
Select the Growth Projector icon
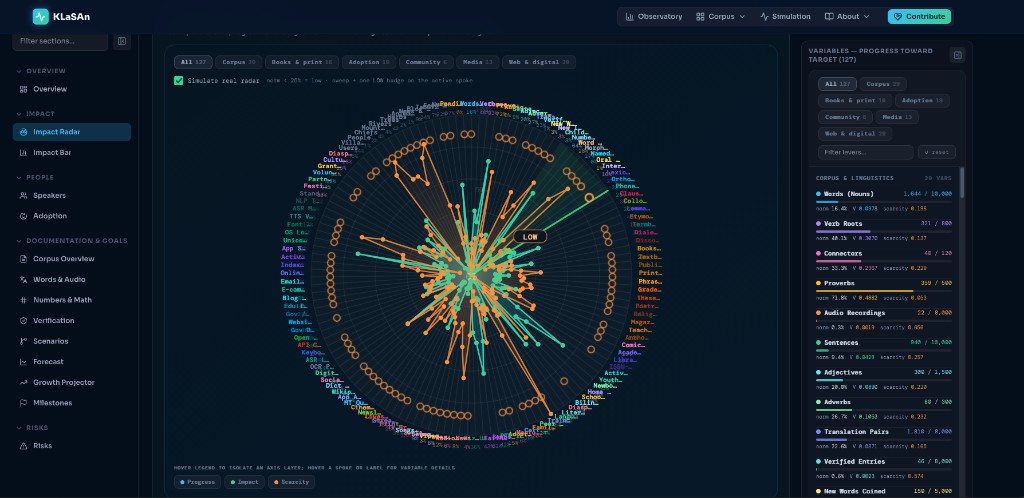click(x=24, y=382)
